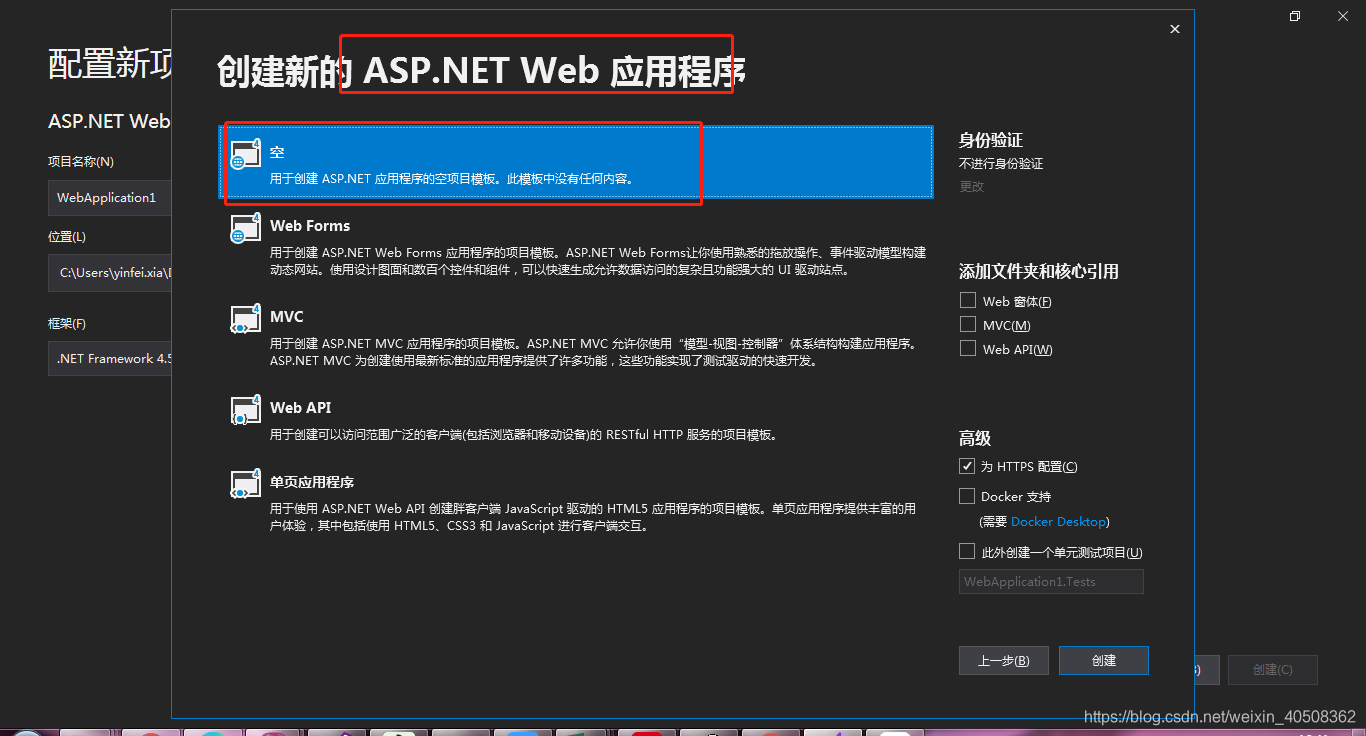1366x736 pixels.
Task: Enable the Web 窗体(F) checkbox
Action: [x=967, y=300]
